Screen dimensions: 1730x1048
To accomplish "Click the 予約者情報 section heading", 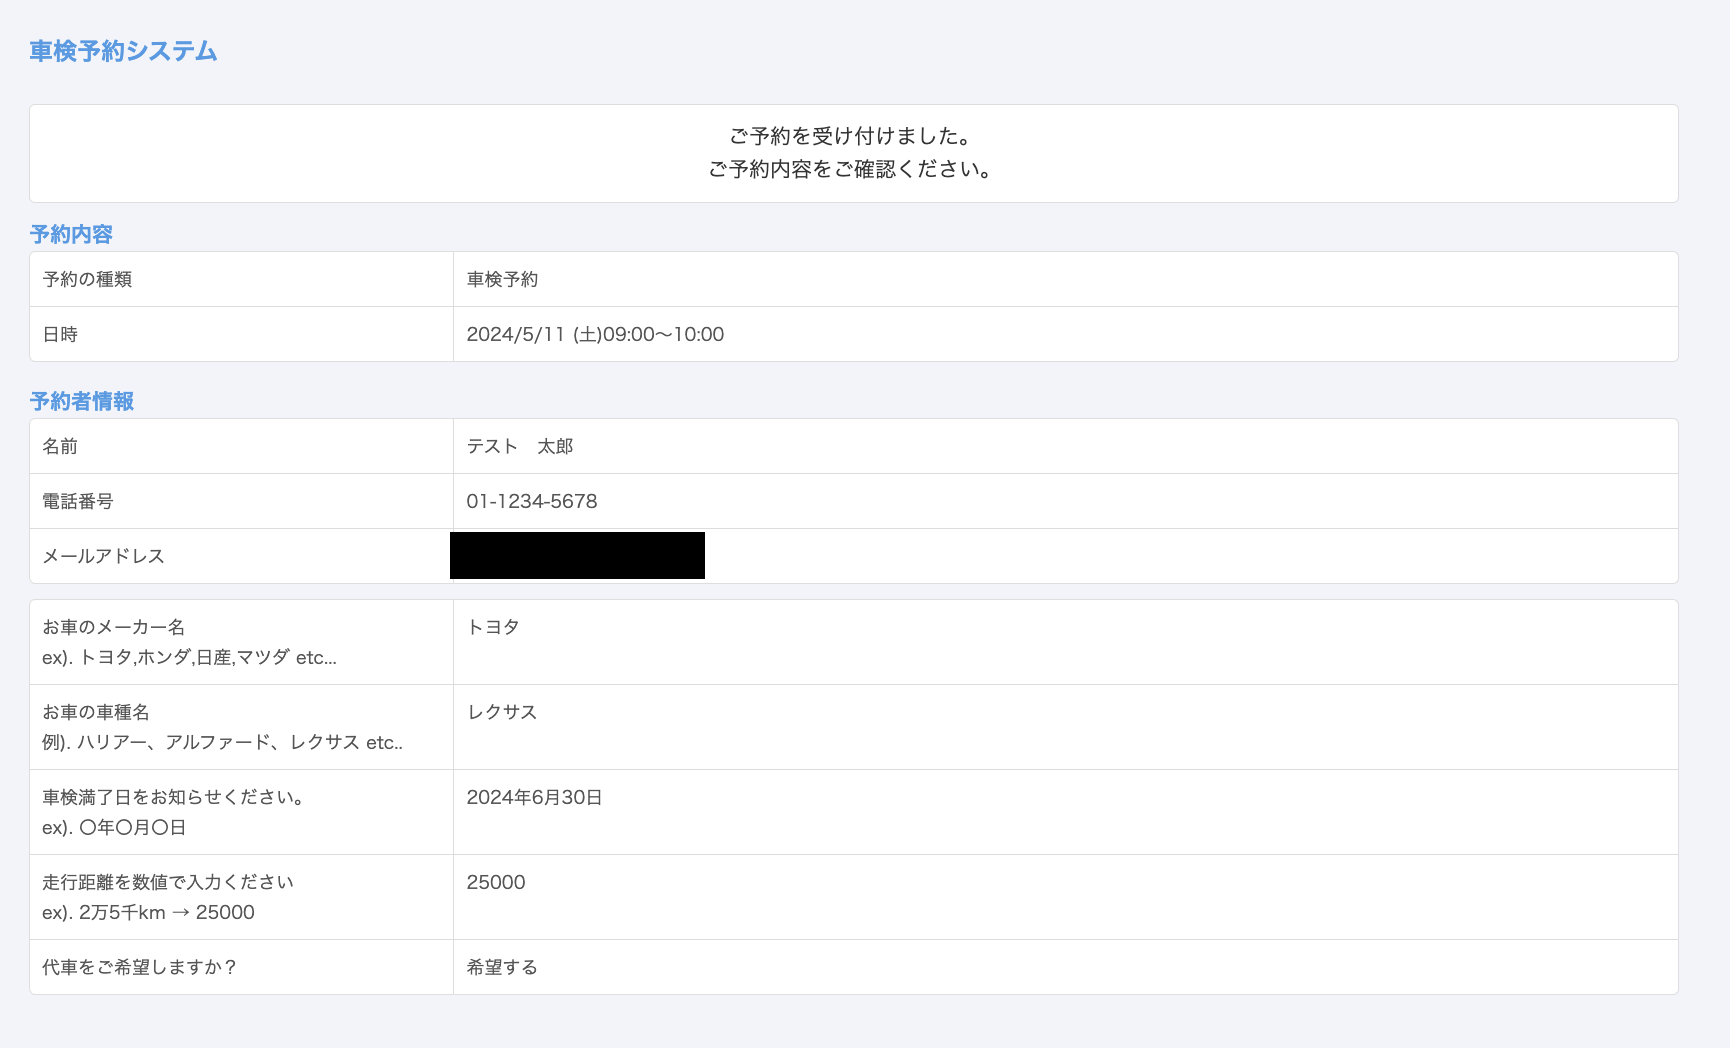I will click(x=82, y=401).
